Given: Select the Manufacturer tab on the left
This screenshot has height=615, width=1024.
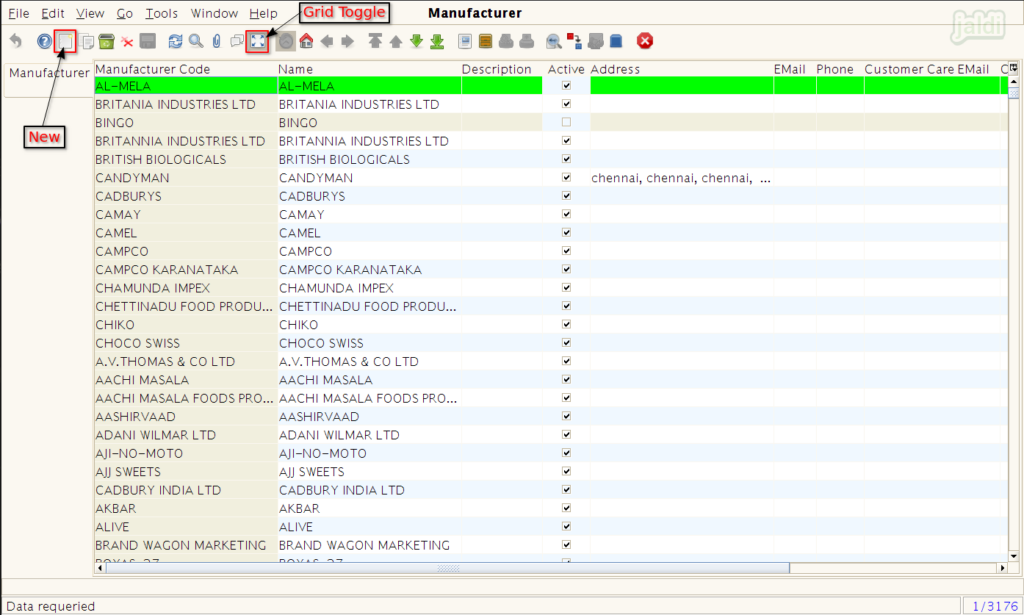Looking at the screenshot, I should (49, 73).
